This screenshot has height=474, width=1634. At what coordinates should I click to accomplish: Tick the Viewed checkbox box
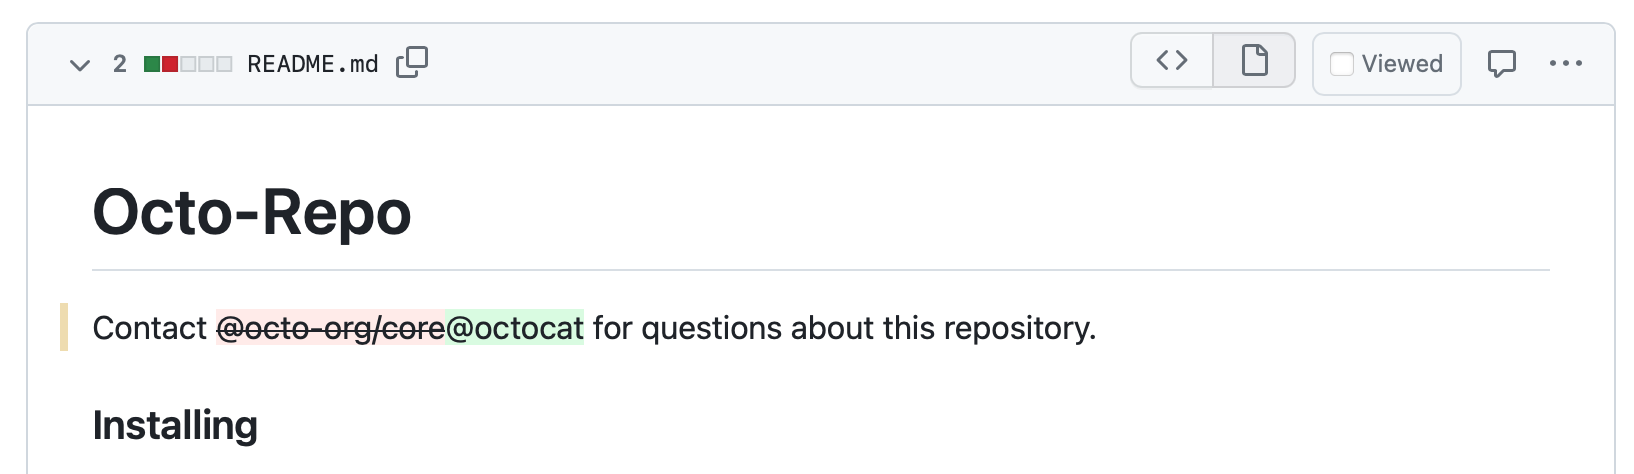tap(1342, 64)
